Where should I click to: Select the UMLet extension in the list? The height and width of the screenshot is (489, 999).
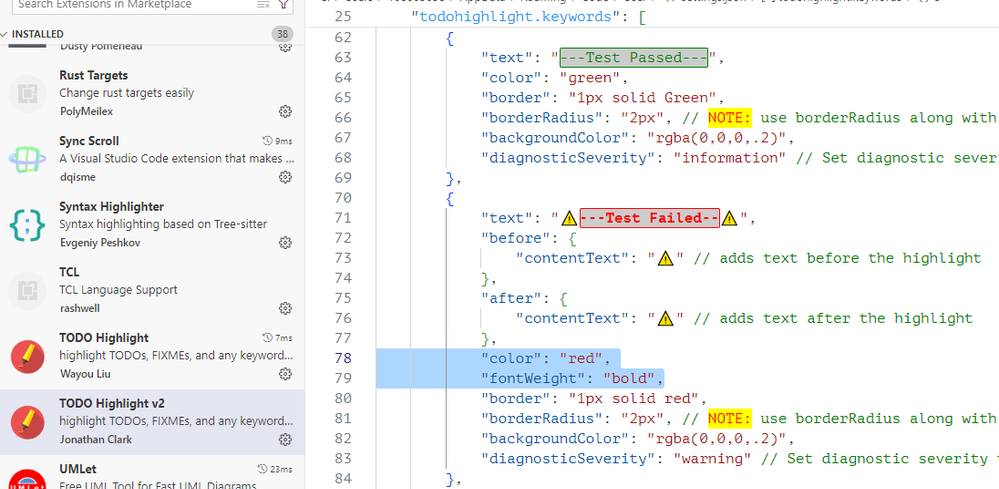(x=150, y=476)
